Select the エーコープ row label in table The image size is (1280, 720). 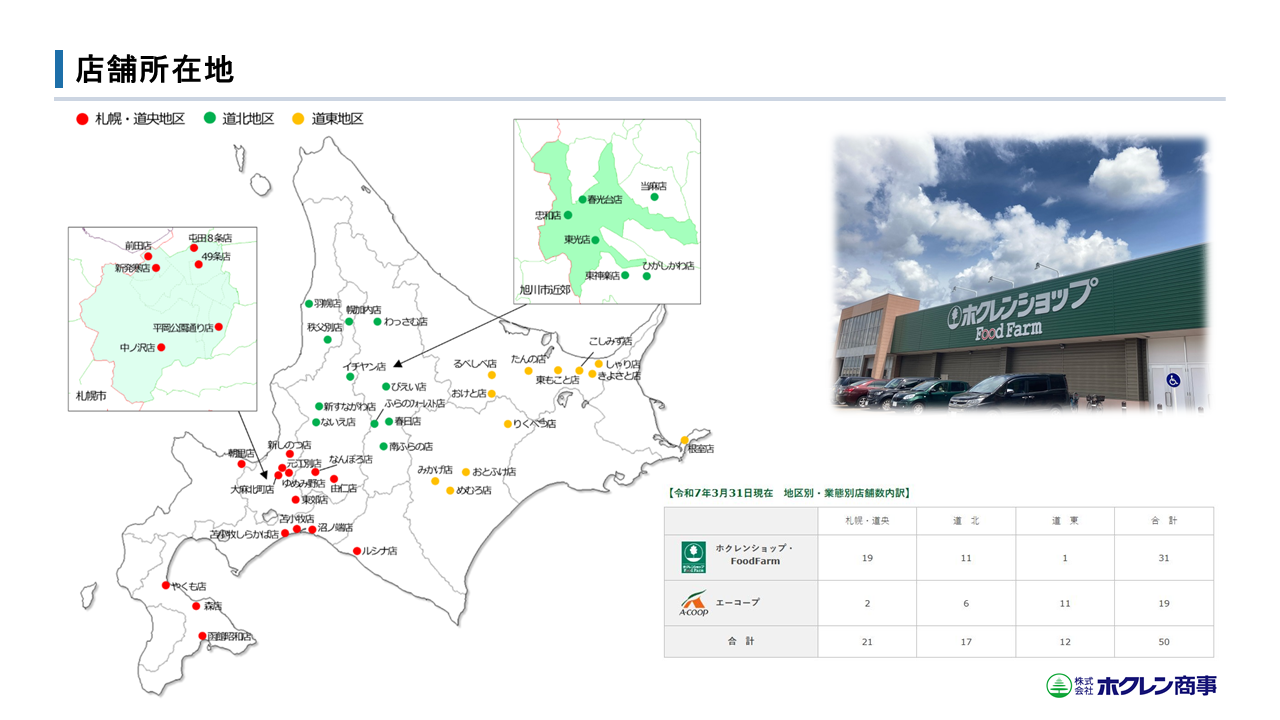(738, 603)
